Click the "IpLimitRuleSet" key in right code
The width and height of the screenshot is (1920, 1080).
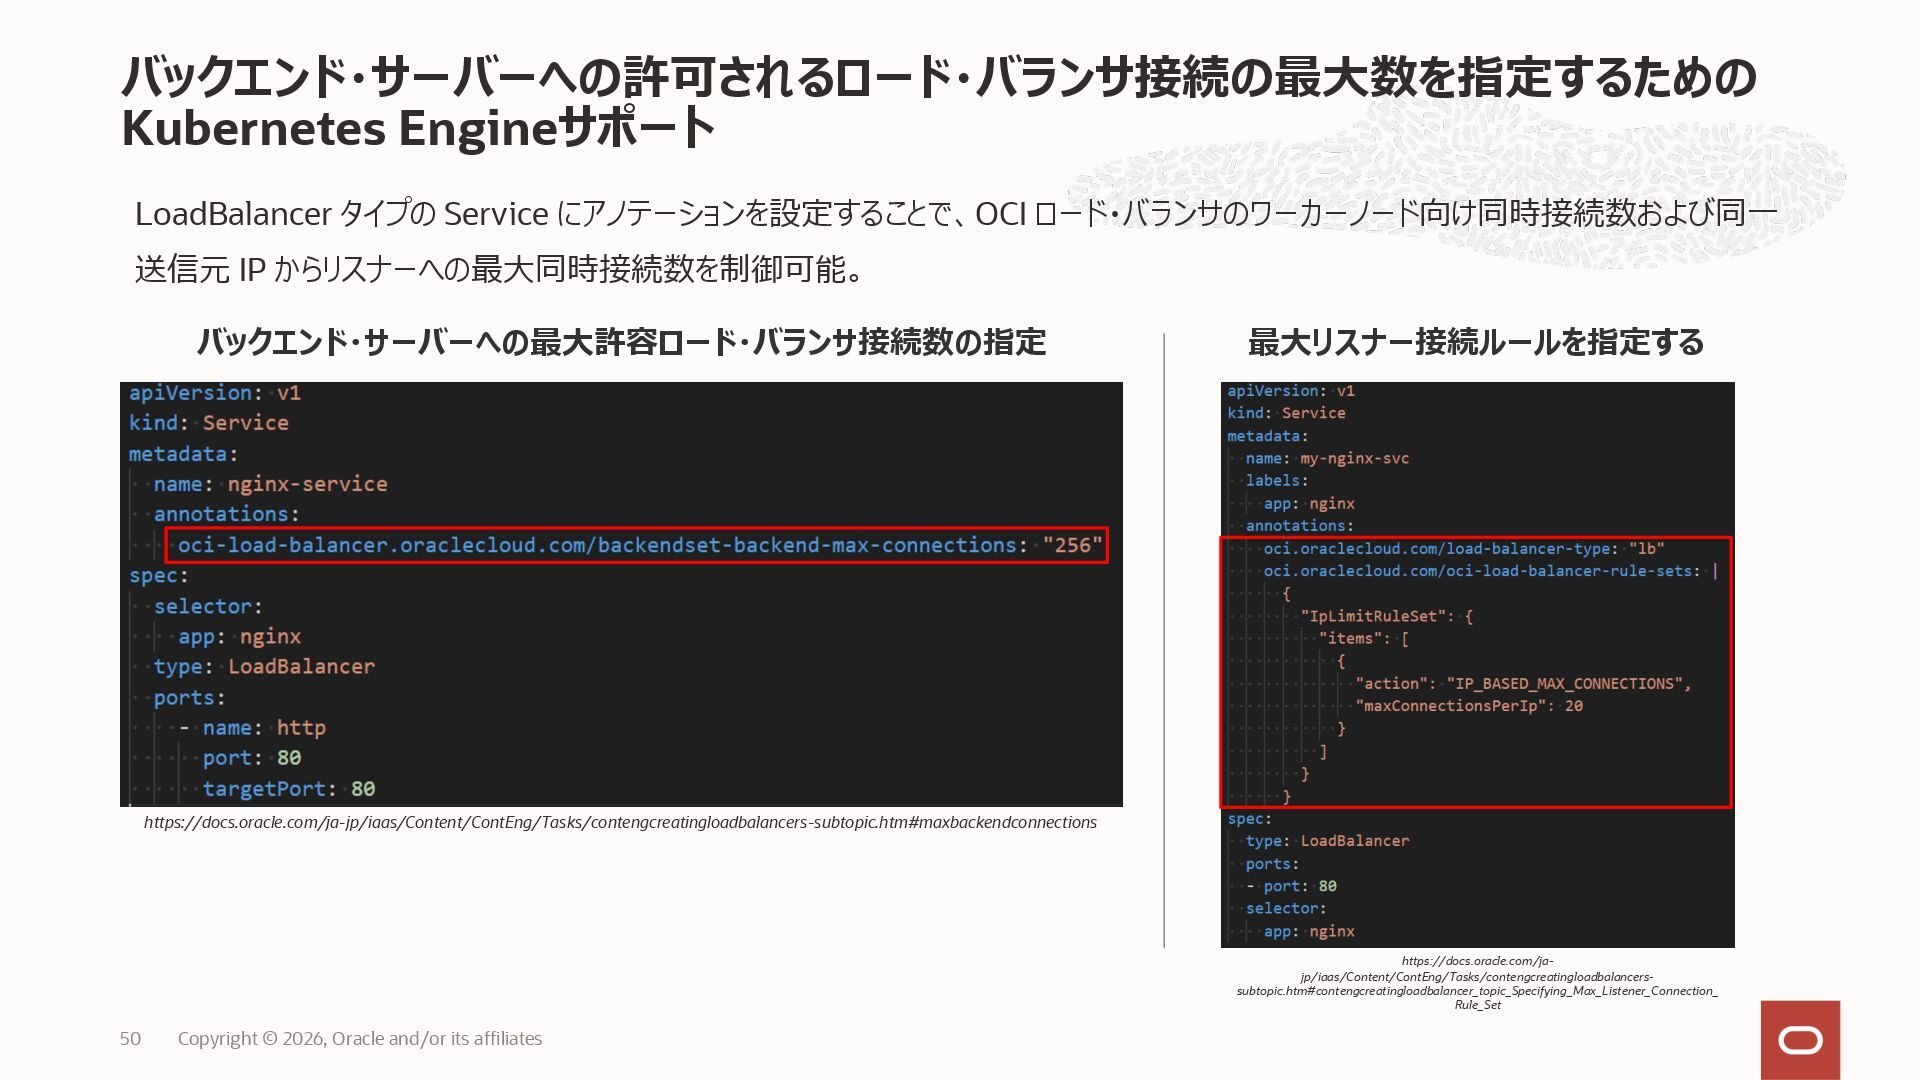click(x=1374, y=616)
